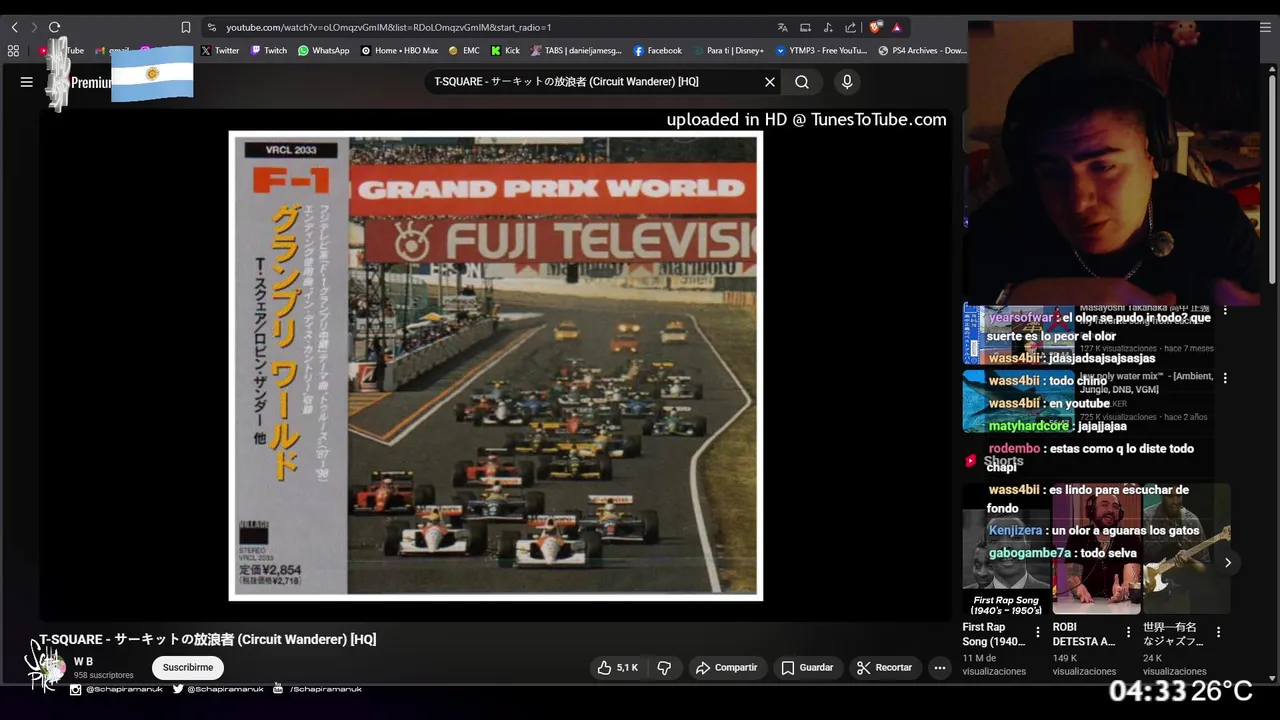Open Facebook bookmark
Screen dimensions: 1280x720
coord(657,50)
